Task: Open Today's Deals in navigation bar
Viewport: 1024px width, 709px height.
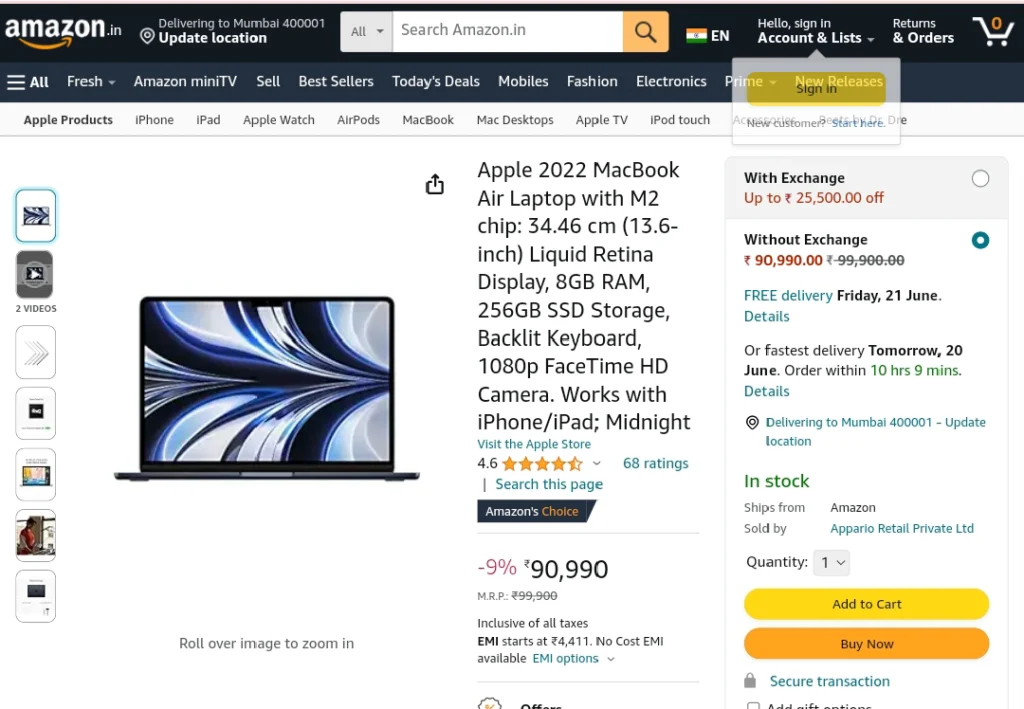Action: [x=436, y=82]
